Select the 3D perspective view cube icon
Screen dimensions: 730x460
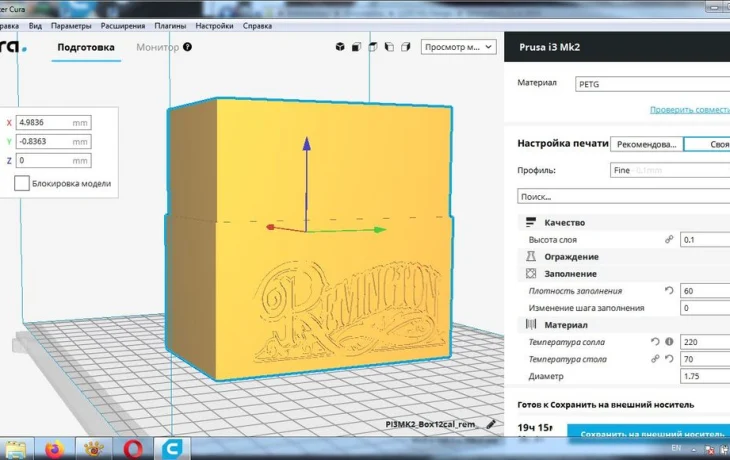[340, 47]
